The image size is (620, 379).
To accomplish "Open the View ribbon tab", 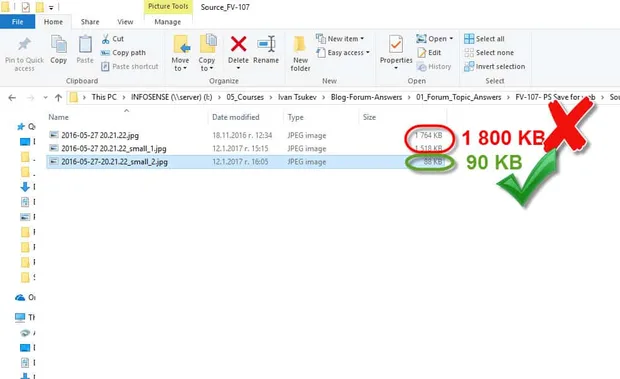I will click(125, 22).
